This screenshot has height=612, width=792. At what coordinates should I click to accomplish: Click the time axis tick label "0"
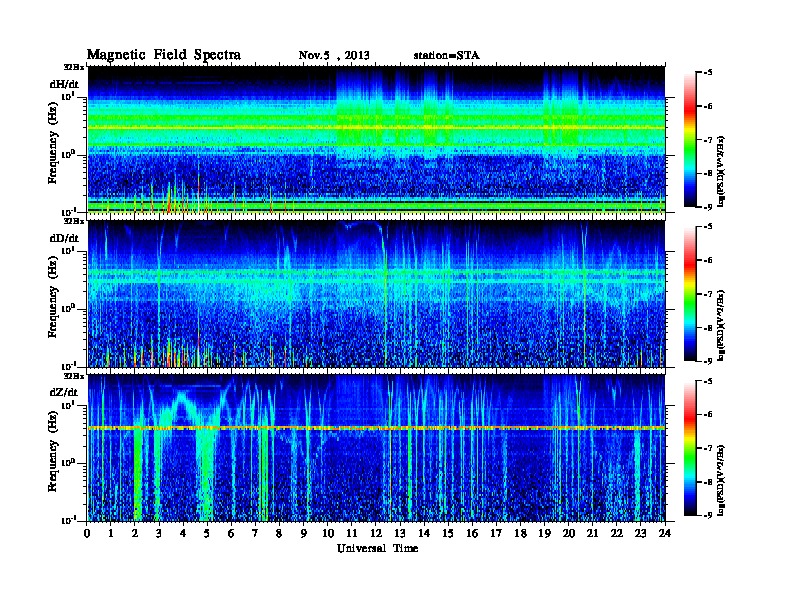tap(87, 533)
